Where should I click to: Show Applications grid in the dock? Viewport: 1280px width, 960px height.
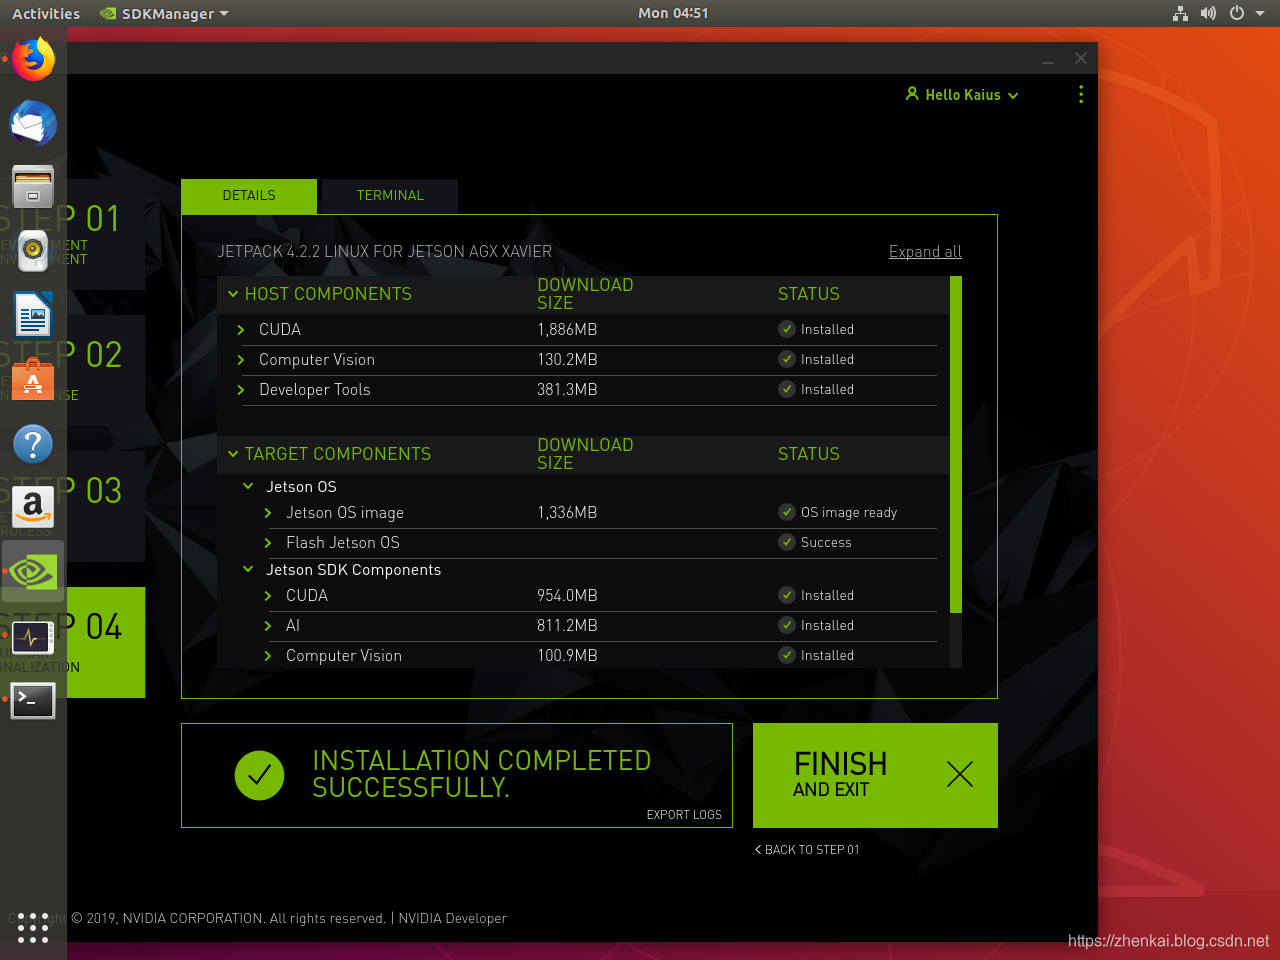pyautogui.click(x=33, y=927)
